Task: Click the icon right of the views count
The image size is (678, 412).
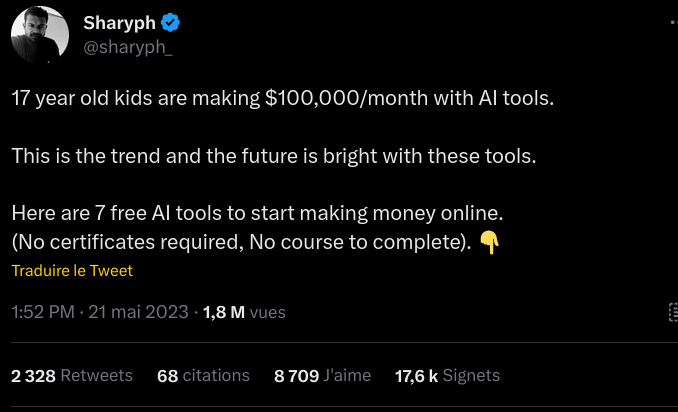Action: pyautogui.click(x=673, y=312)
